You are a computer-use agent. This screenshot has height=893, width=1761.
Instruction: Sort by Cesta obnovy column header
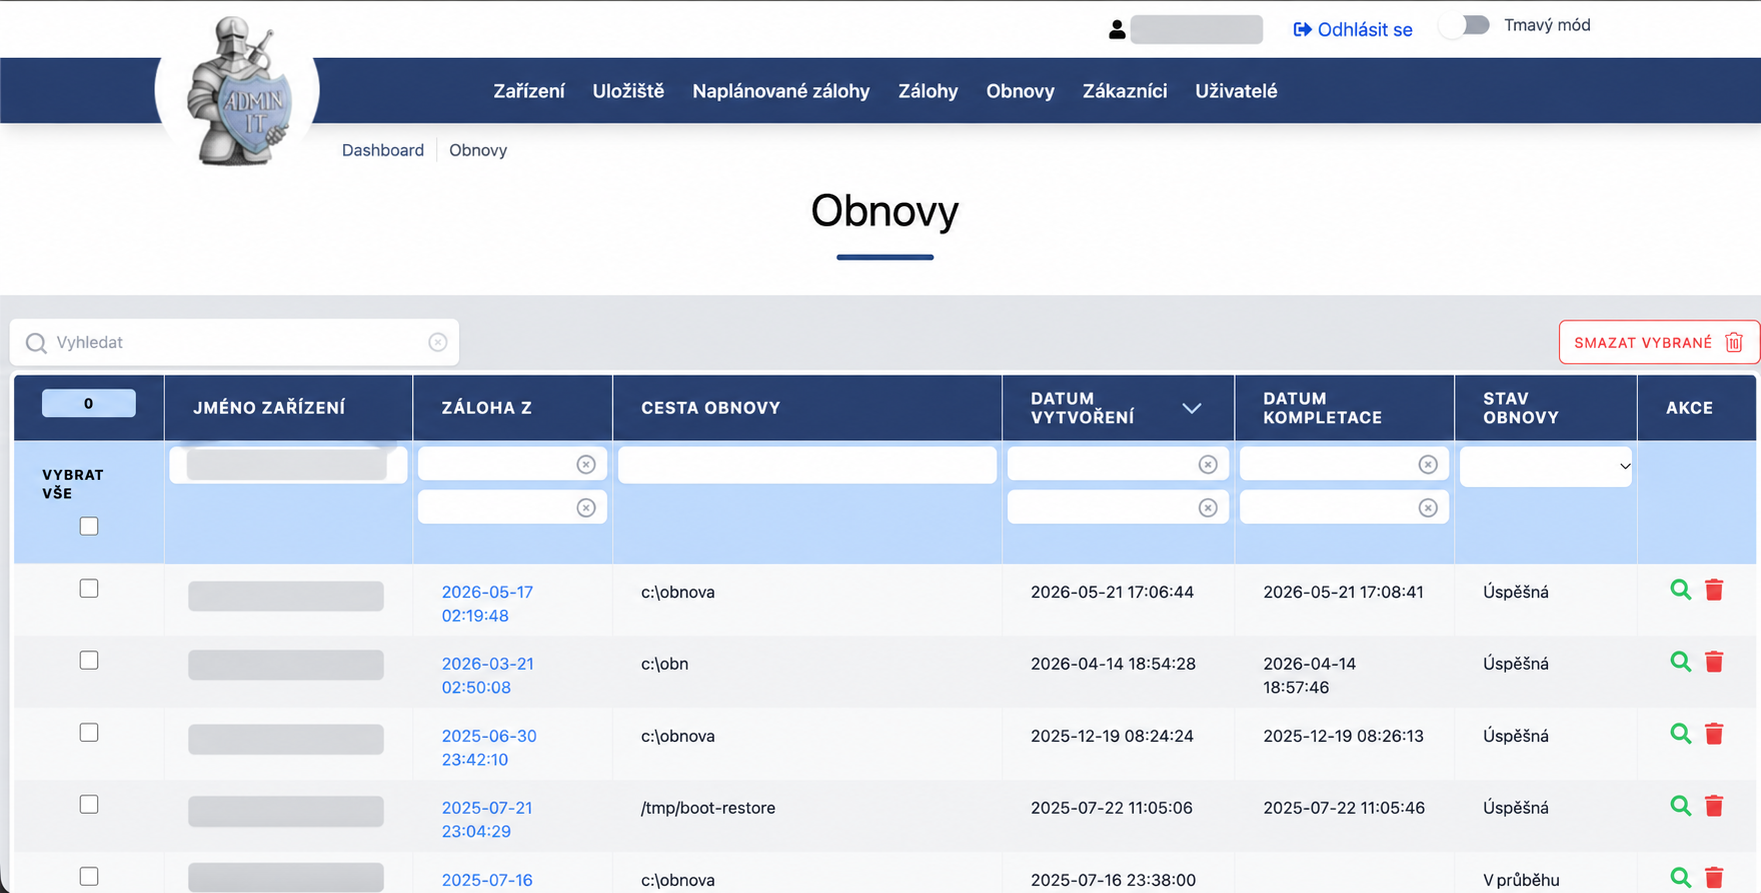point(711,408)
